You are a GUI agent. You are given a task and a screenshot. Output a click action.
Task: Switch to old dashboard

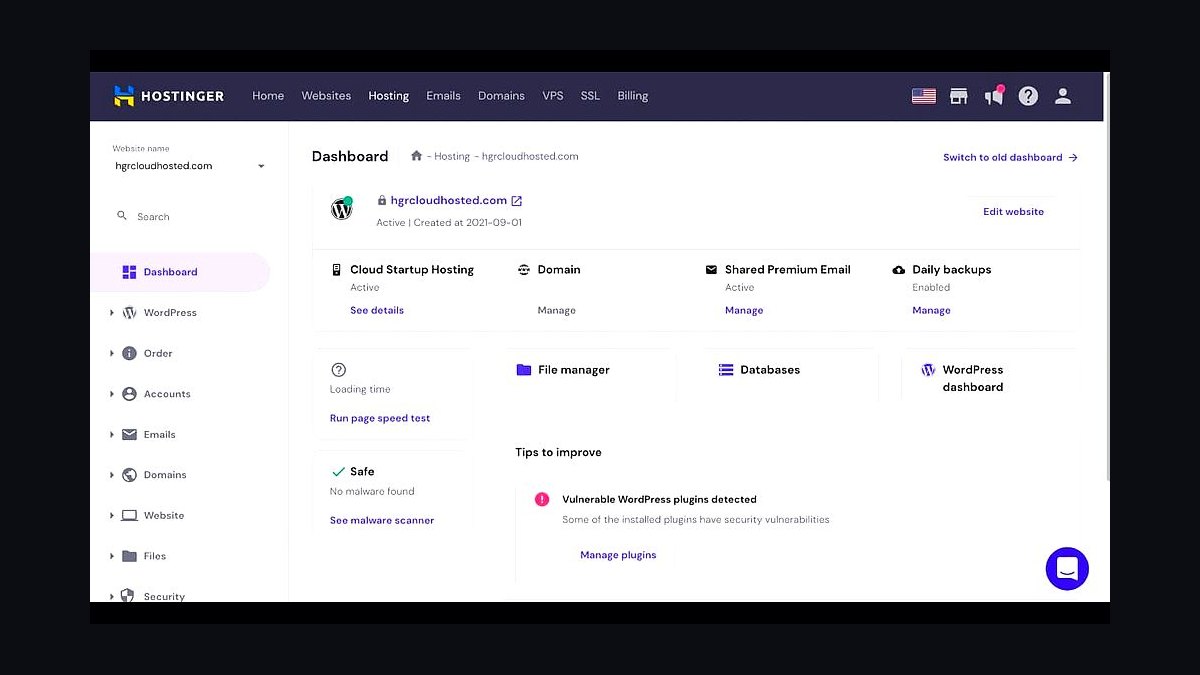(1010, 157)
